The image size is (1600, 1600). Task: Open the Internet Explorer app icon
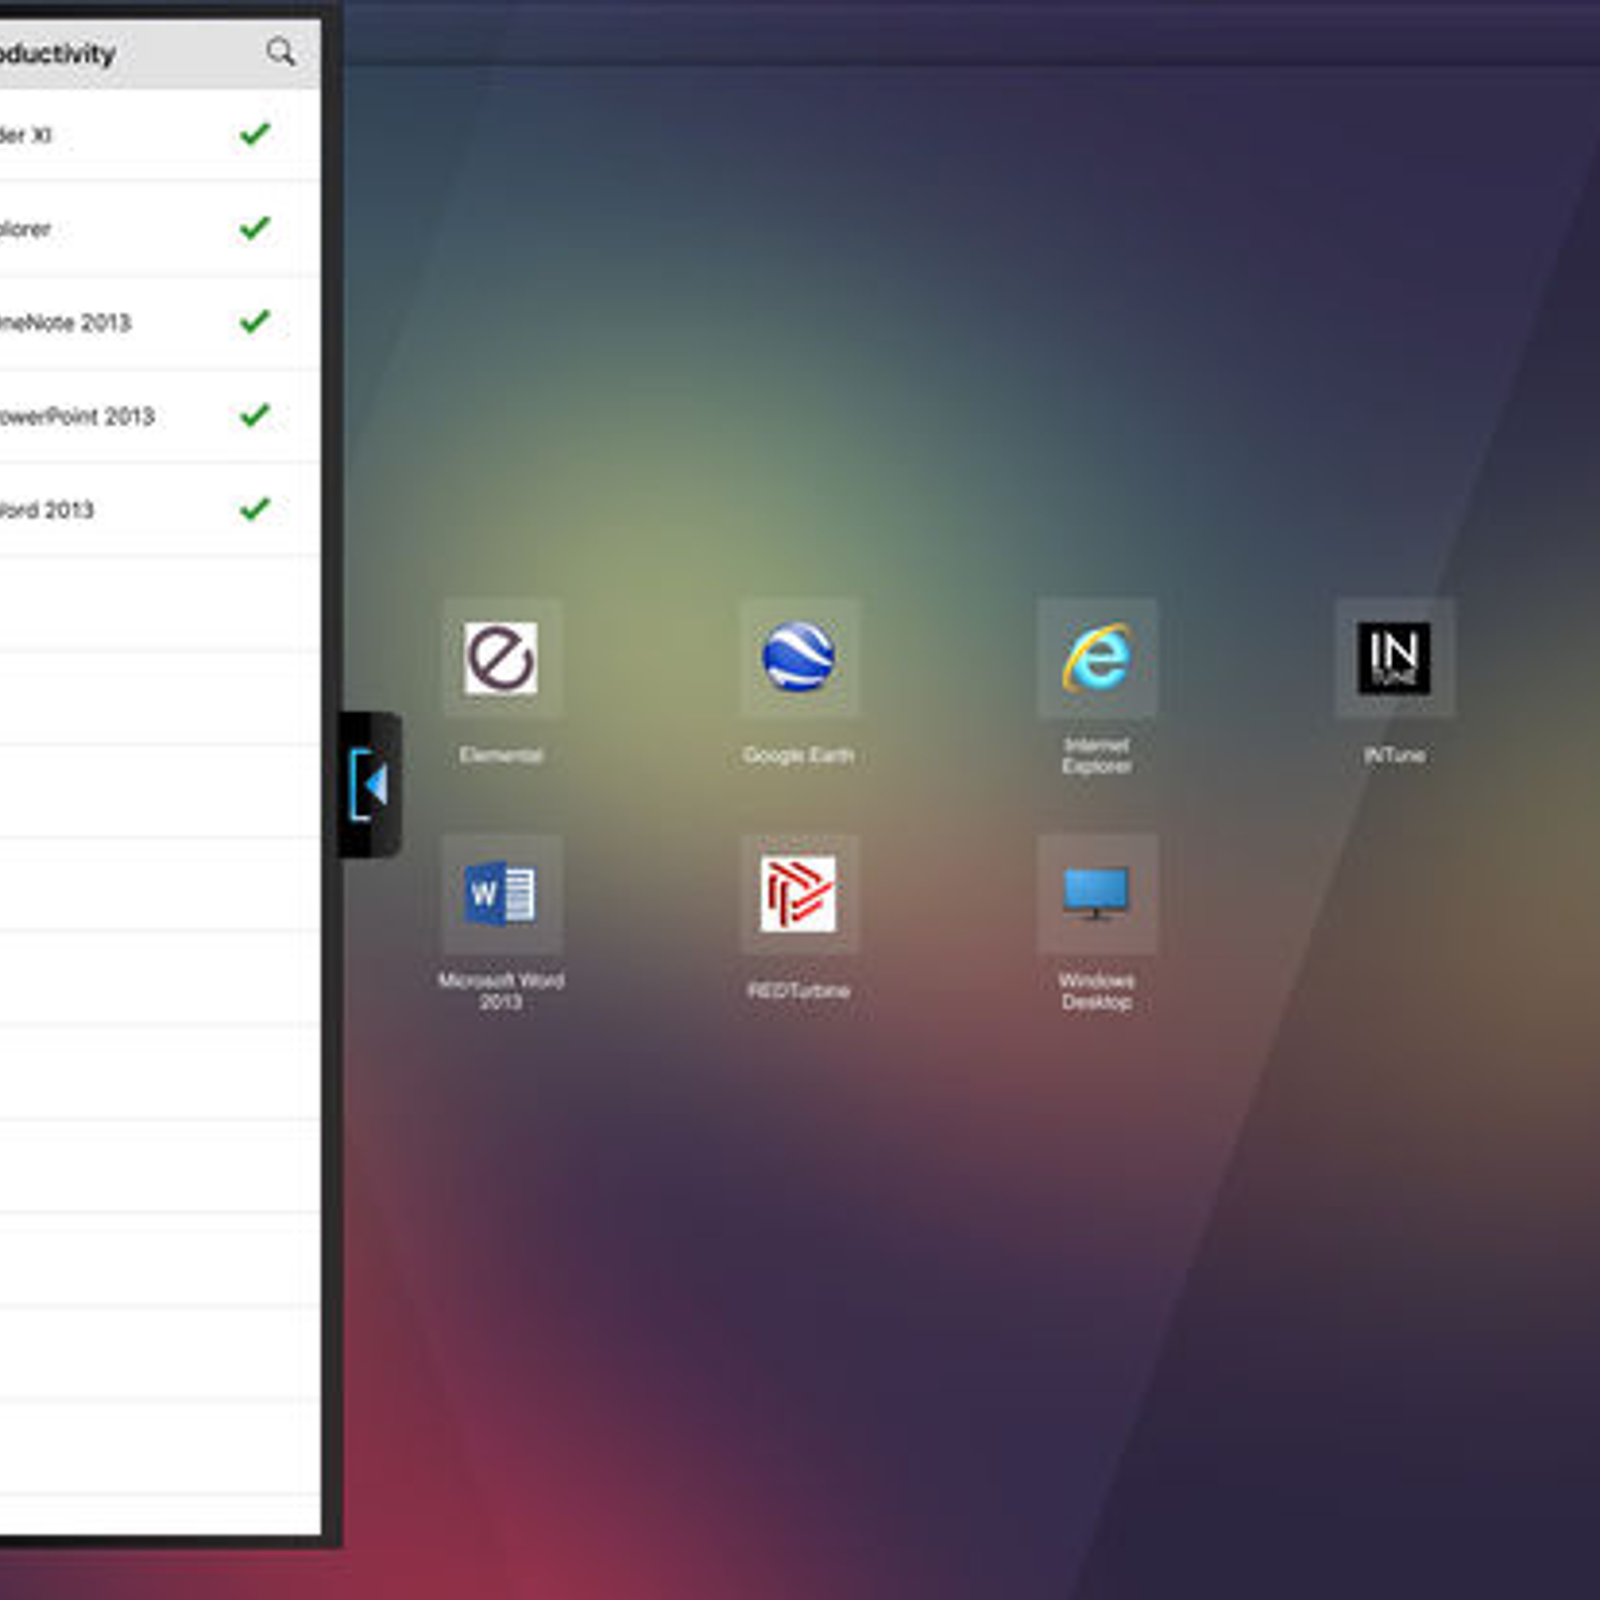[x=1096, y=658]
